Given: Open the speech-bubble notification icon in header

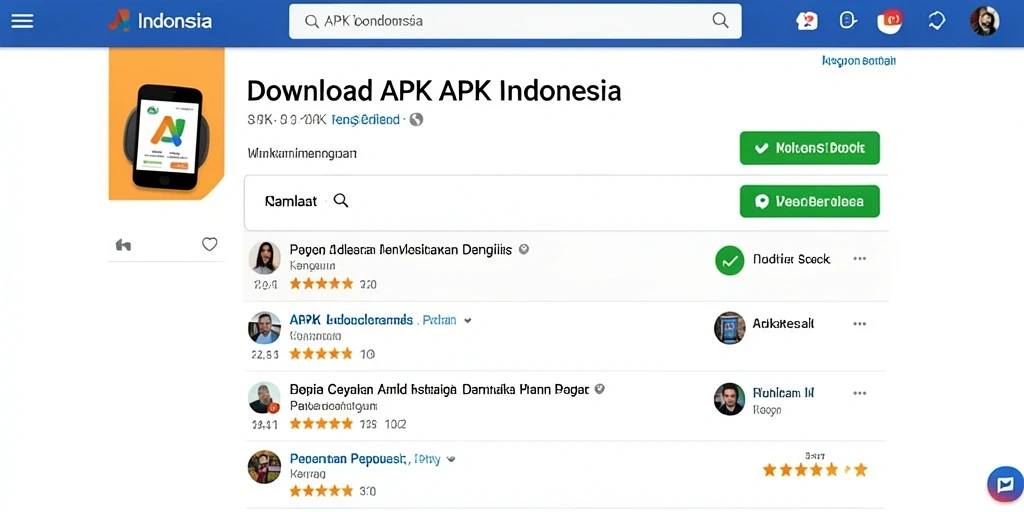Looking at the screenshot, I should [807, 21].
